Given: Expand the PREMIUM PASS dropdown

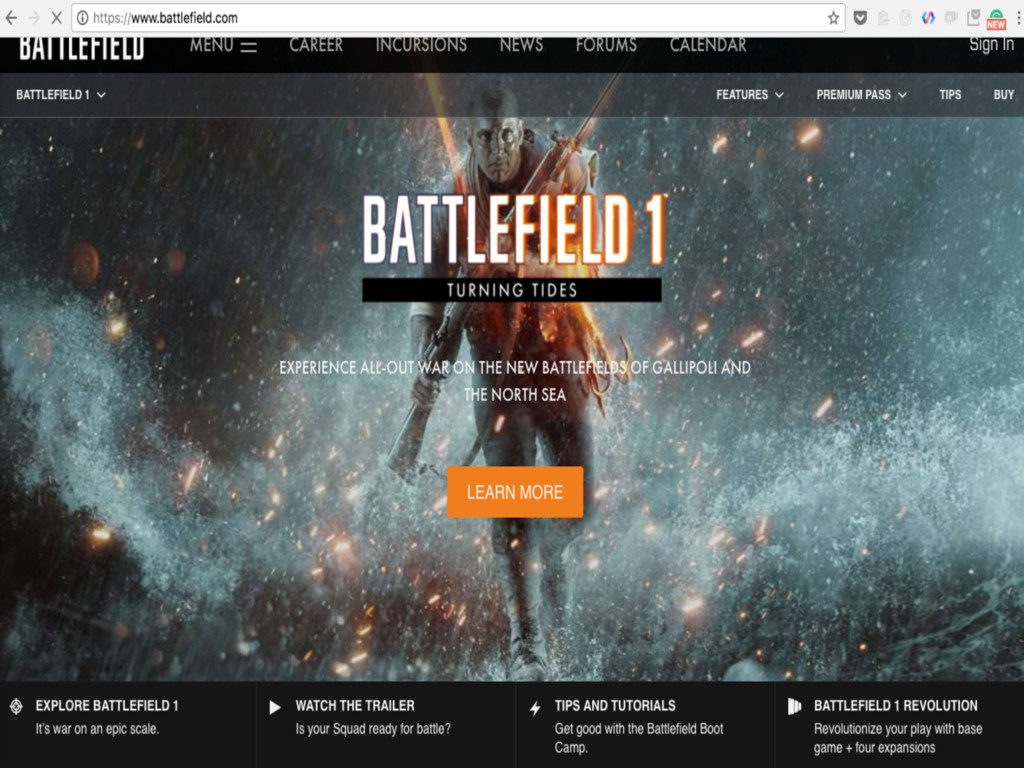Looking at the screenshot, I should pos(861,95).
